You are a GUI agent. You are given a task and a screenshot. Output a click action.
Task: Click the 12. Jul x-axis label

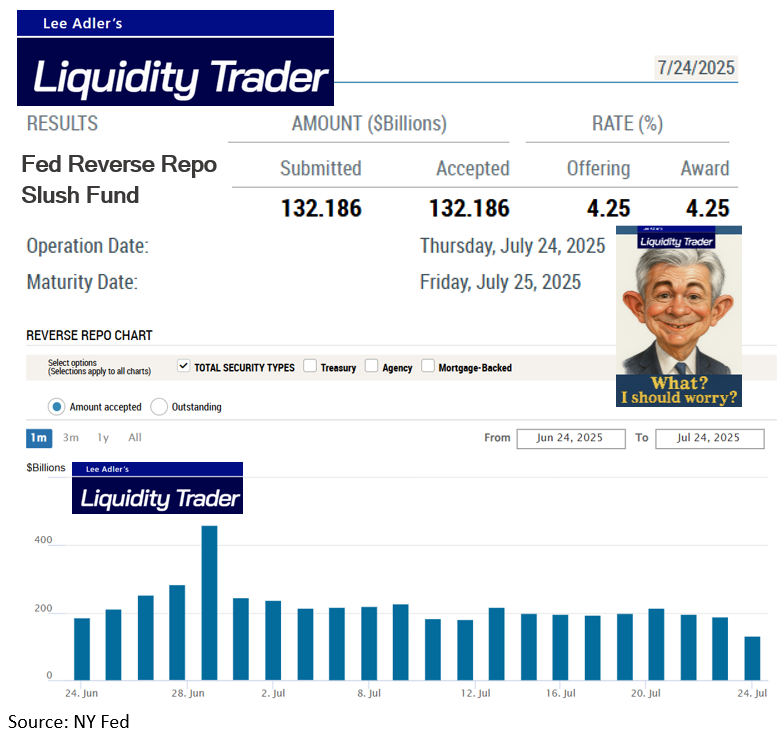475,693
